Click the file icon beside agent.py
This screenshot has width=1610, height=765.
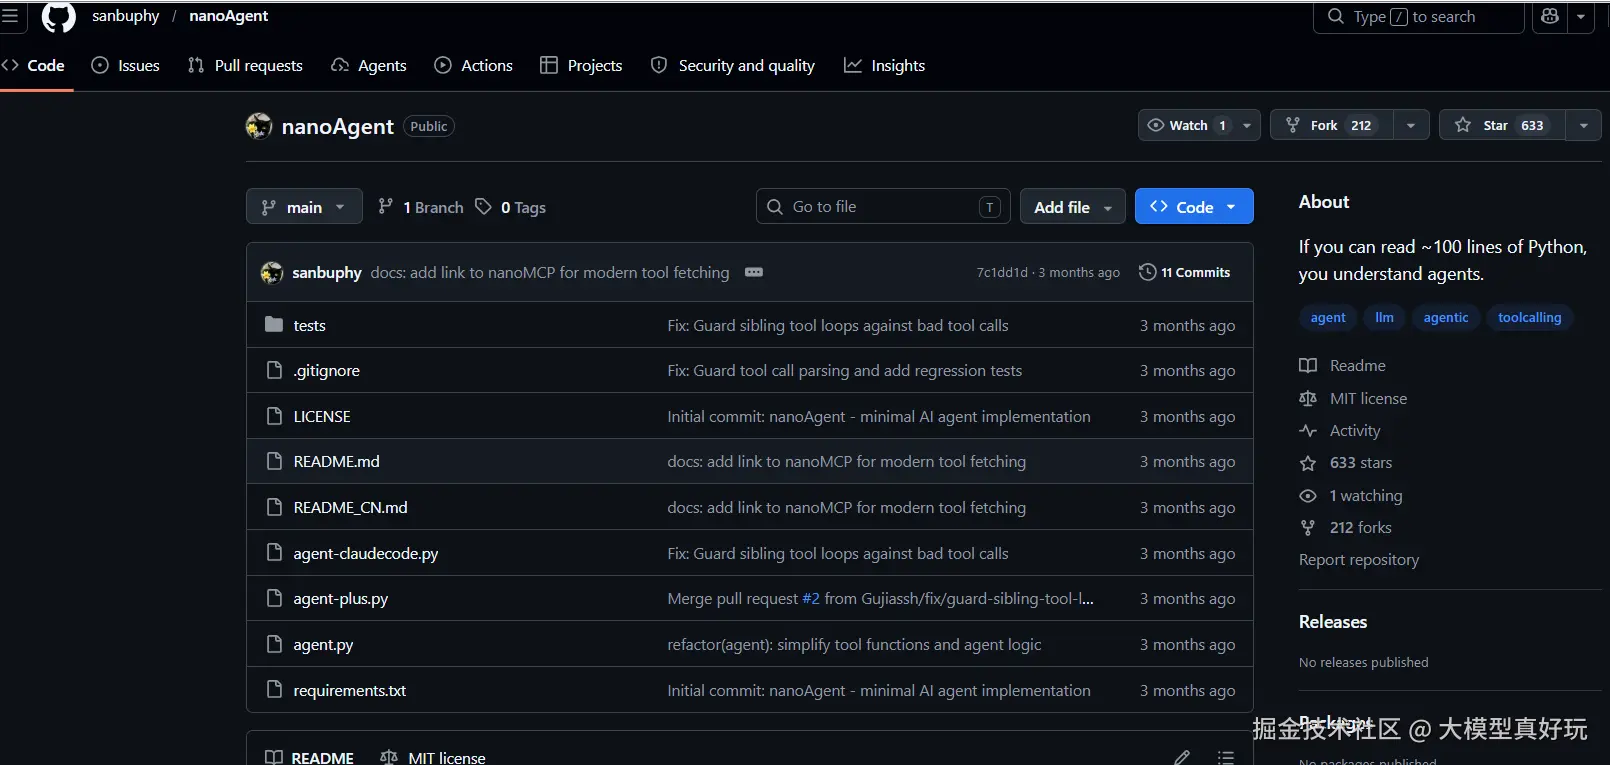click(274, 644)
